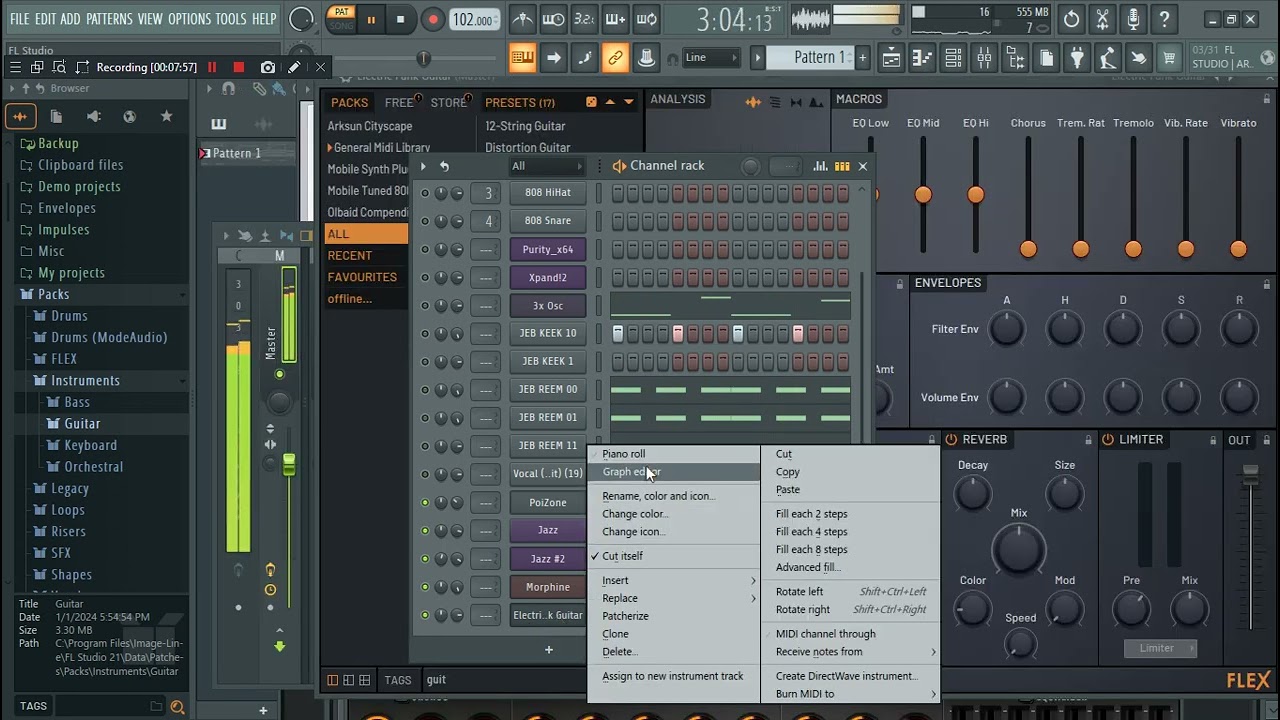The height and width of the screenshot is (720, 1280).
Task: Select '12-String Guitar' preset
Action: coord(525,126)
